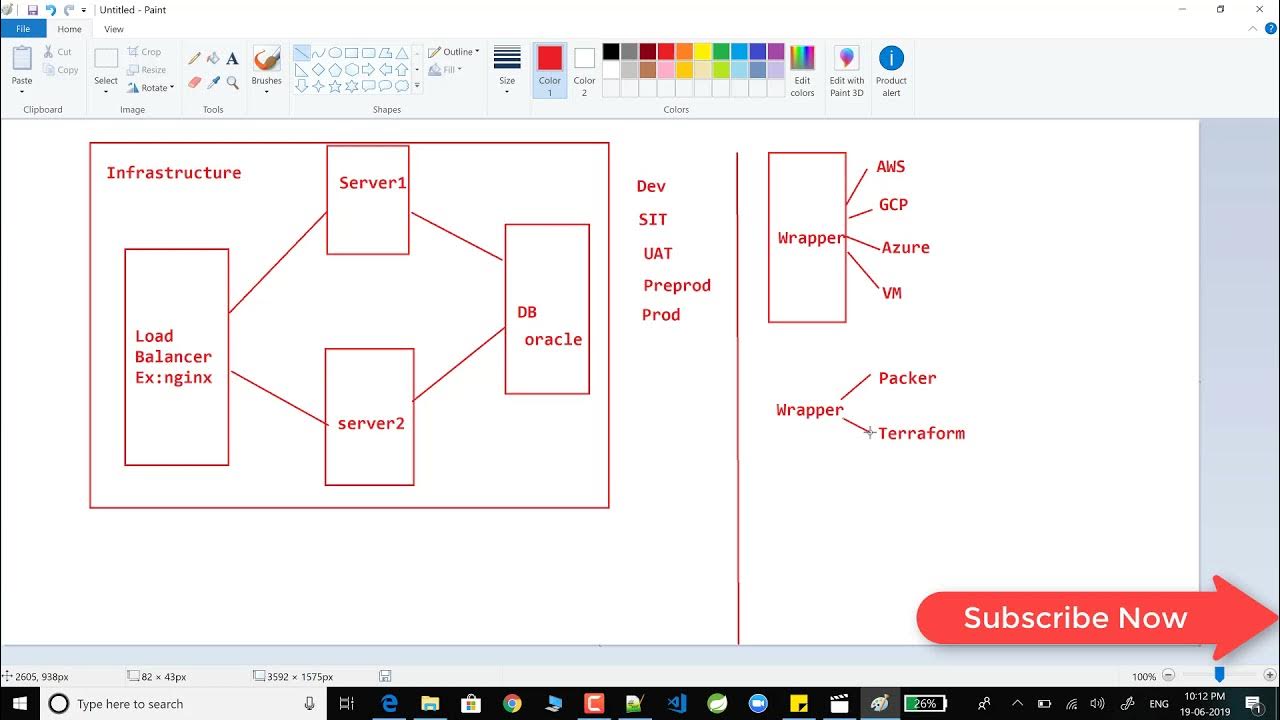Screen dimensions: 1280x720
Task: Click the Cut command
Action: click(58, 52)
